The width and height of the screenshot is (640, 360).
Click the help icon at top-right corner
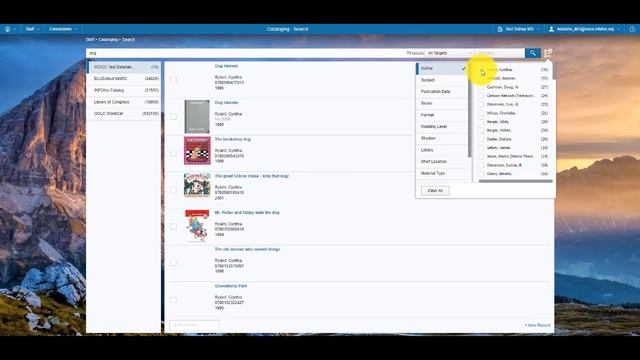click(632, 29)
